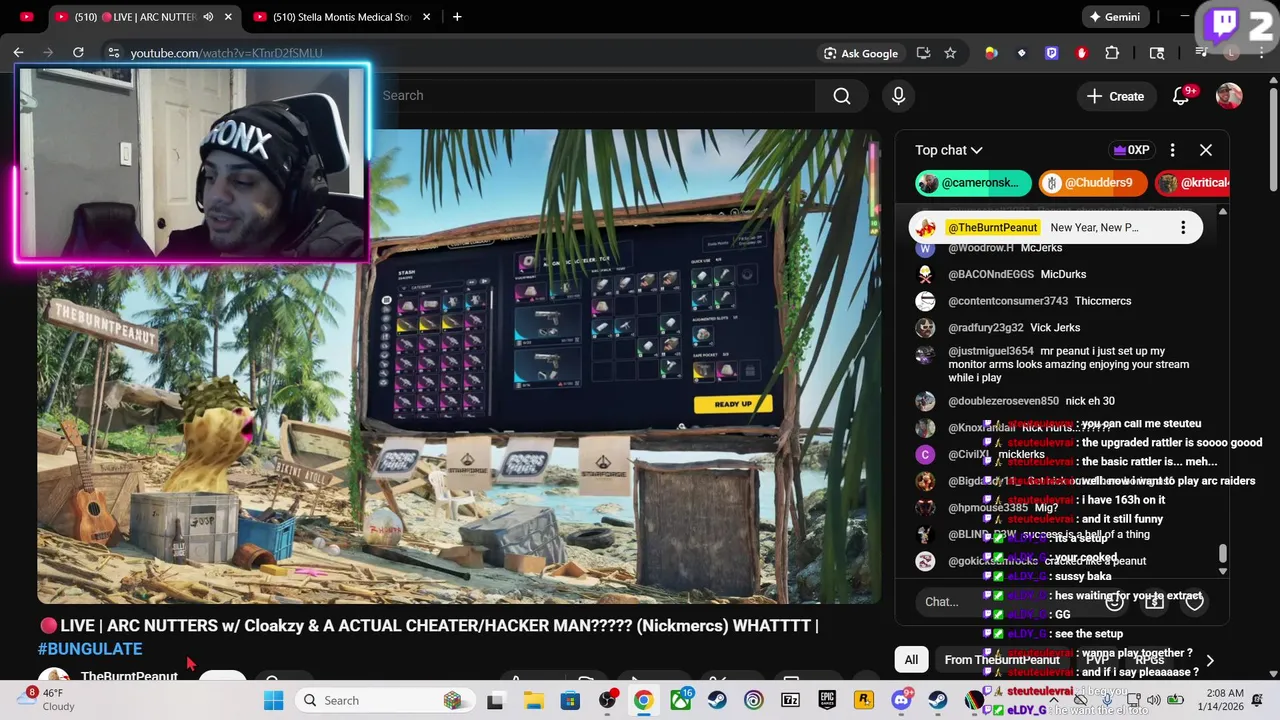Screen dimensions: 1280x720
Task: Click the install app icon in the address bar
Action: [x=923, y=53]
